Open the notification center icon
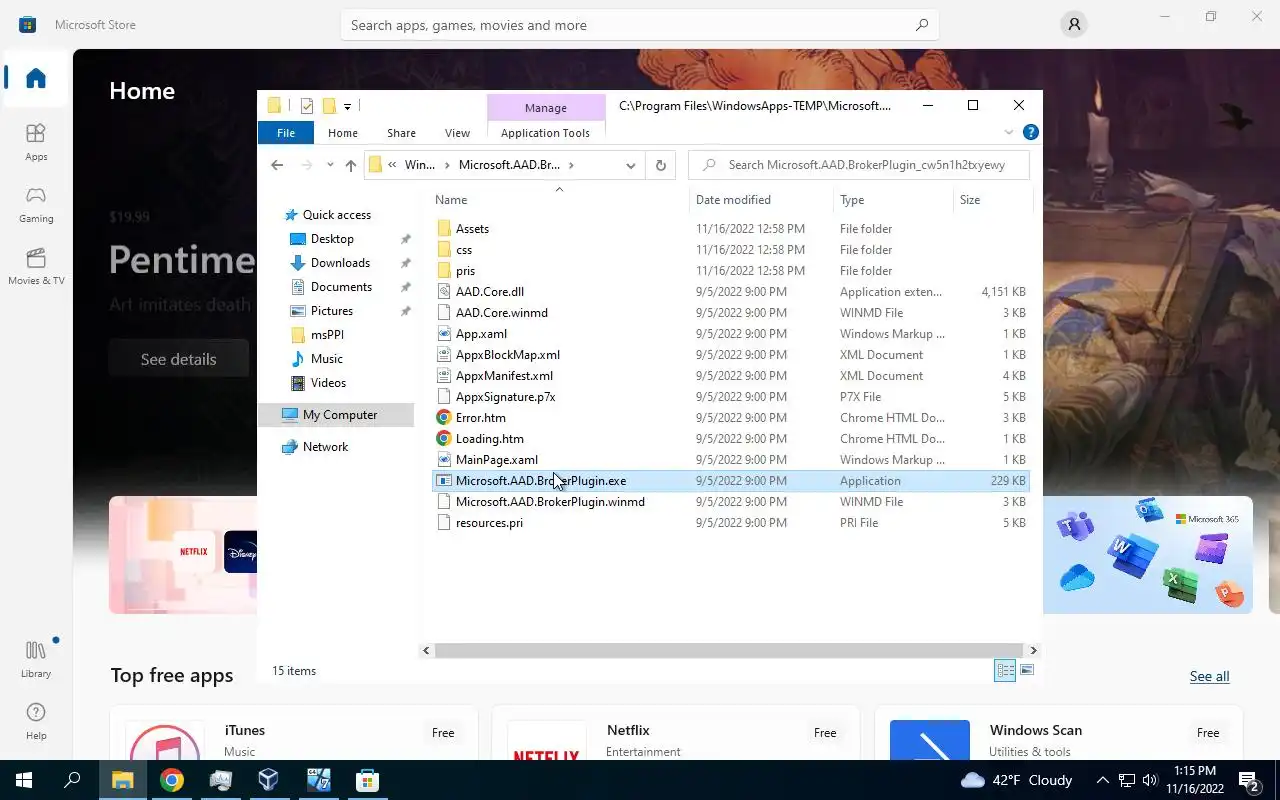The image size is (1280, 800). 1249,780
